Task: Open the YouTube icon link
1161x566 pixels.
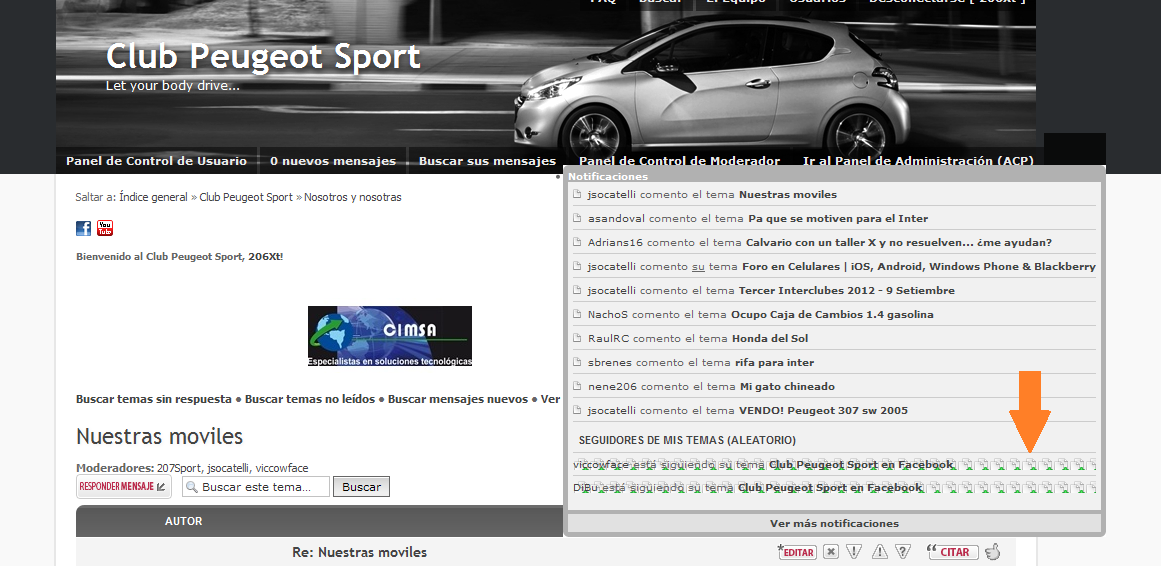Action: click(105, 228)
